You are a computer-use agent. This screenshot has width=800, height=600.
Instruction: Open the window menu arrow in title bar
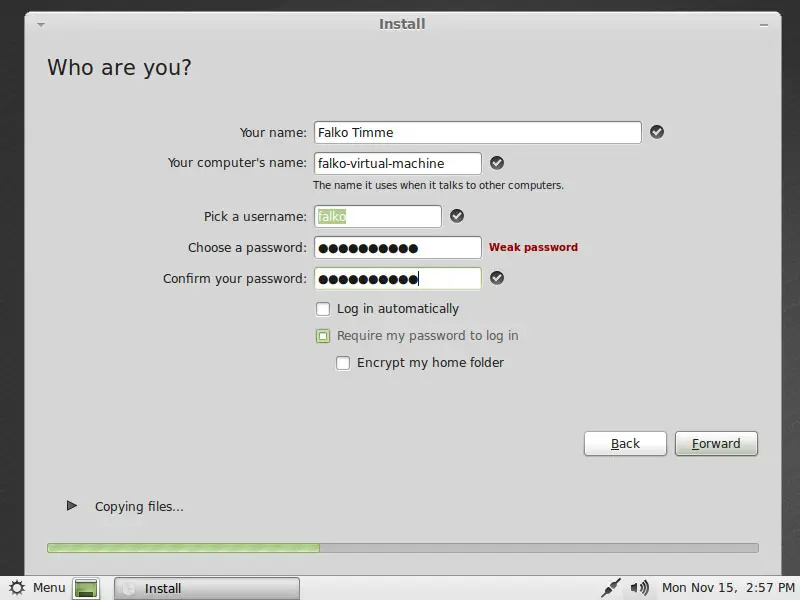tap(41, 24)
